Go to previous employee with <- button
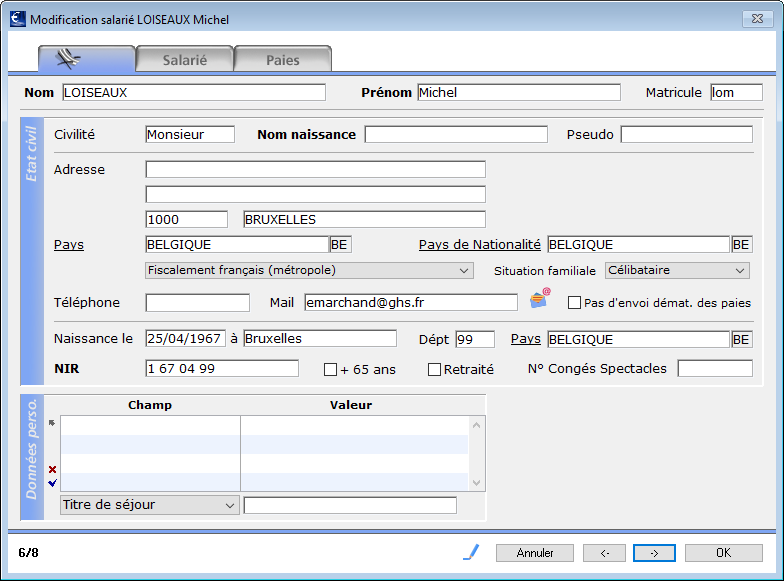Screen dimensions: 784x581 click(604, 553)
